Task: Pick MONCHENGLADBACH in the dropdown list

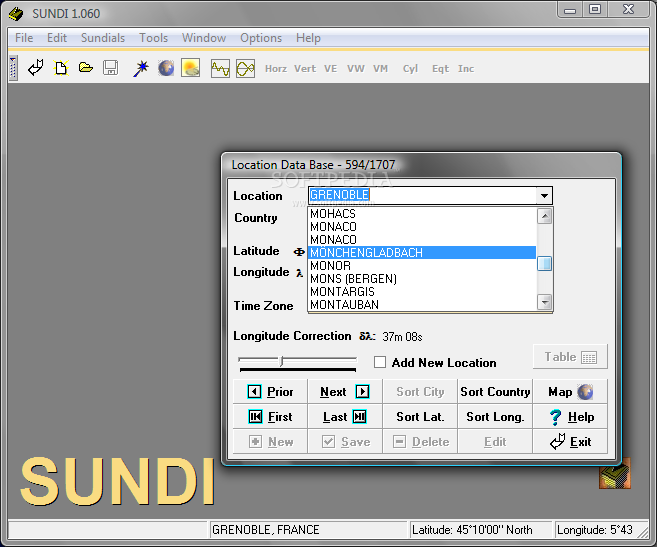Action: point(422,253)
